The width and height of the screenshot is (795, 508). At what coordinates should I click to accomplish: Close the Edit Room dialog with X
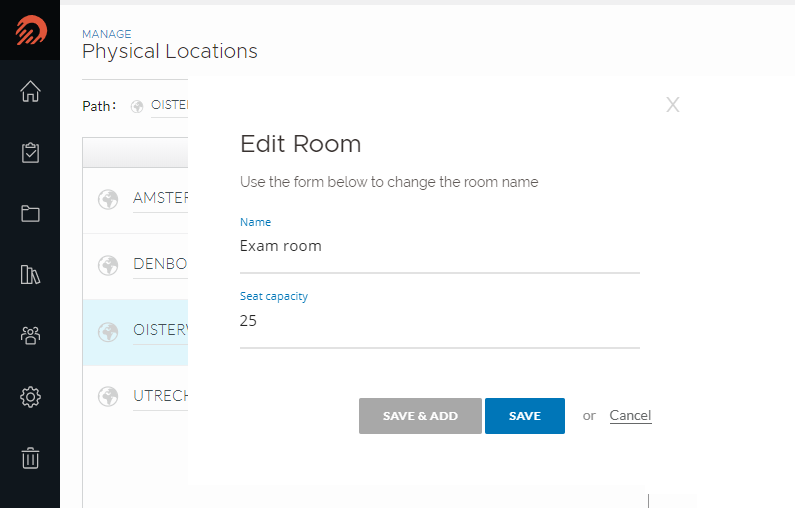(672, 105)
